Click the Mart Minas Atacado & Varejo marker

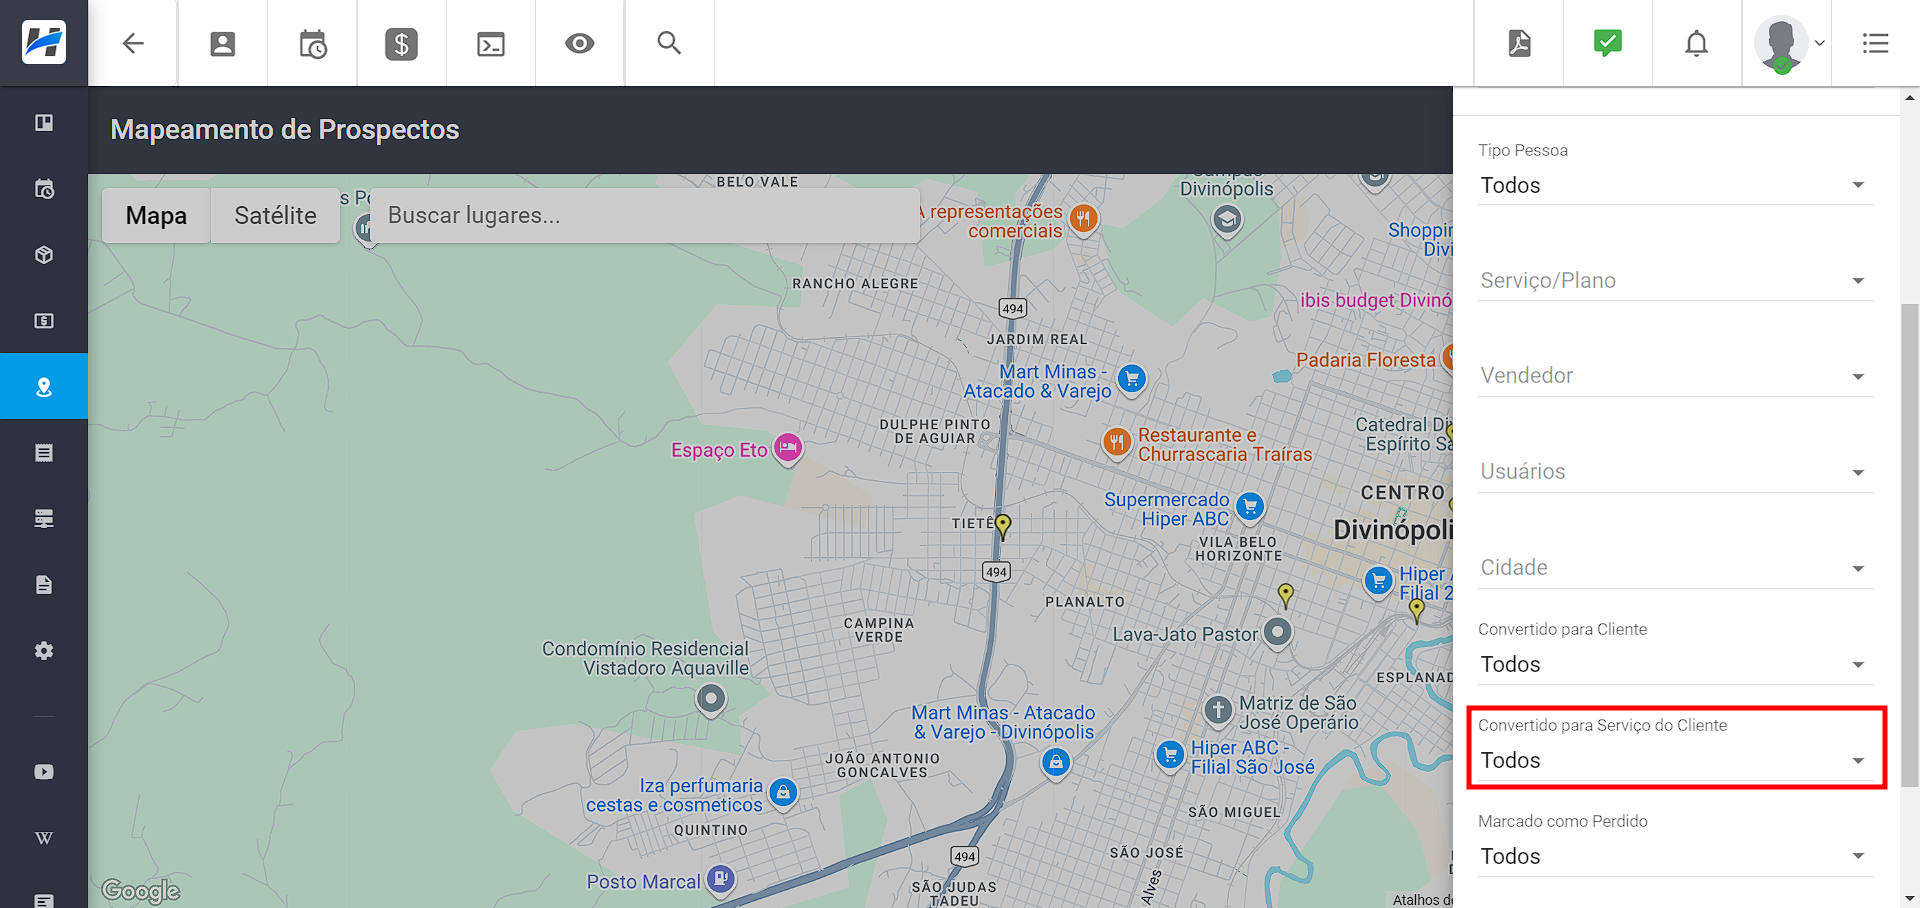[x=1131, y=379]
